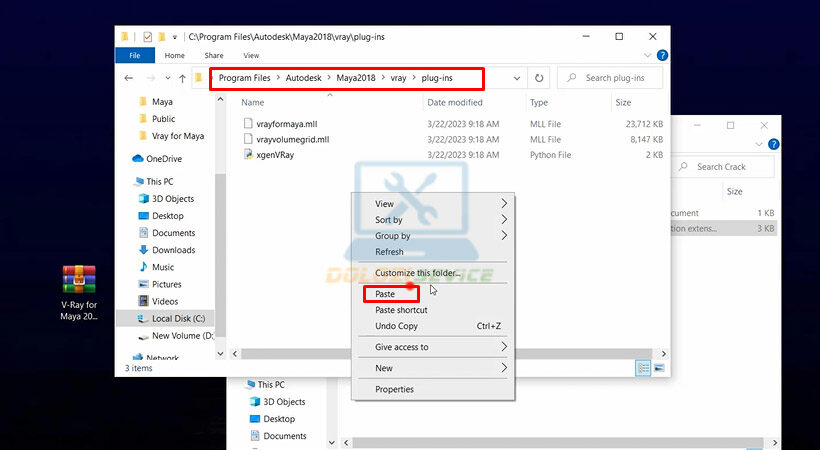Click the Help question mark icon
The height and width of the screenshot is (450, 820).
pos(662,56)
